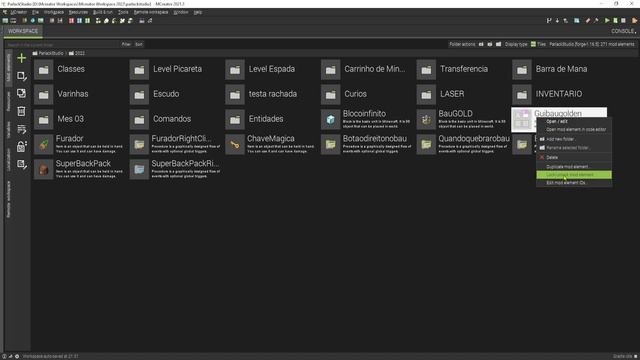Image resolution: width=640 pixels, height=360 pixels.
Task: Open the Blocoinfinito block element
Action: pyautogui.click(x=366, y=119)
